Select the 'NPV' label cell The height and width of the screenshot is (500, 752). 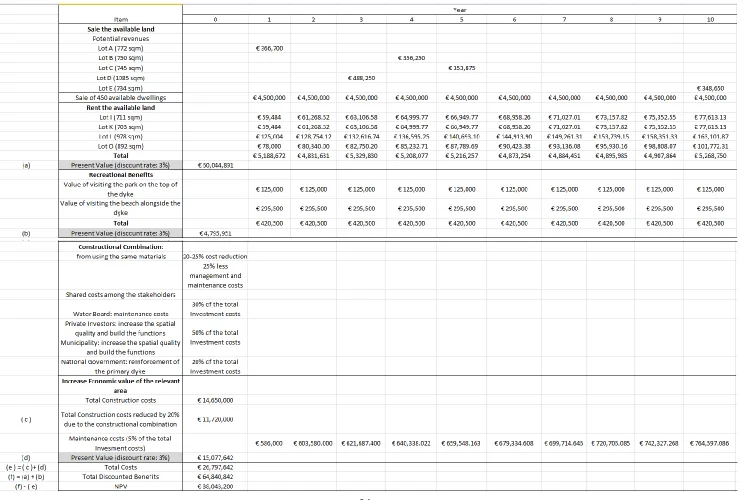(120, 486)
